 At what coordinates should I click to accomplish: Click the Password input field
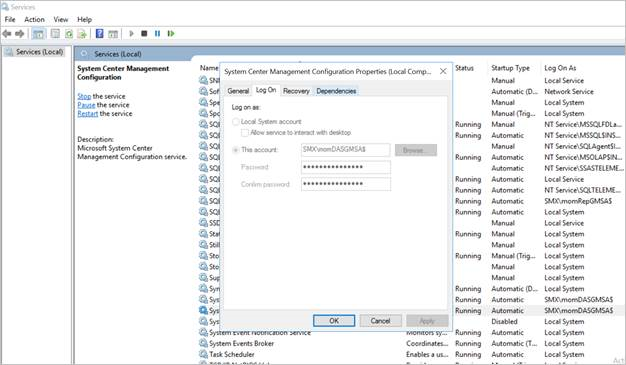[345, 167]
